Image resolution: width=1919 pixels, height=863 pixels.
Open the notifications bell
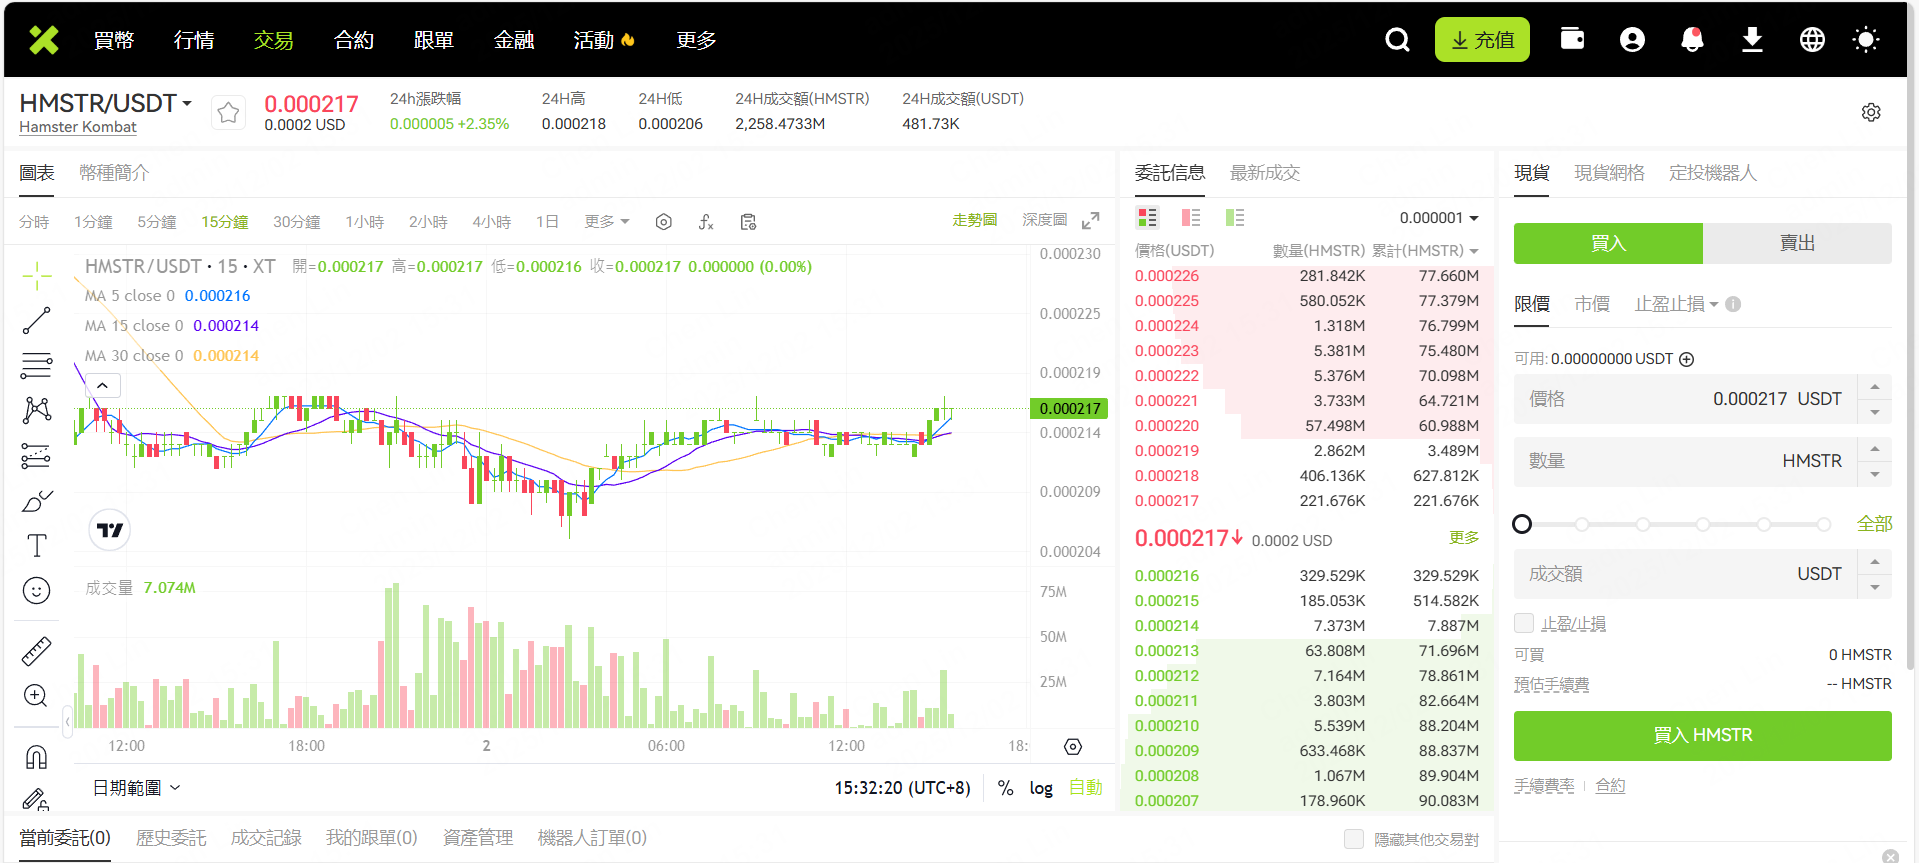[1692, 40]
